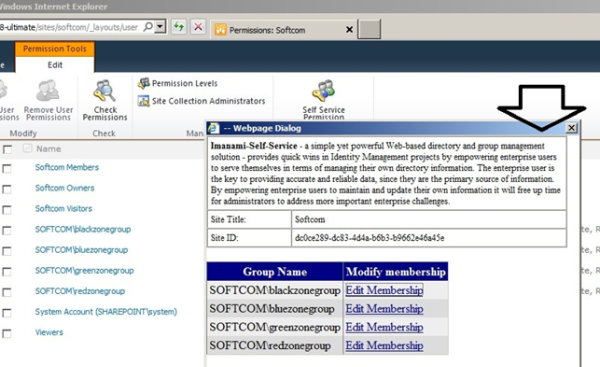This screenshot has width=600, height=367.
Task: Open a new blank browser tab
Action: point(369,29)
